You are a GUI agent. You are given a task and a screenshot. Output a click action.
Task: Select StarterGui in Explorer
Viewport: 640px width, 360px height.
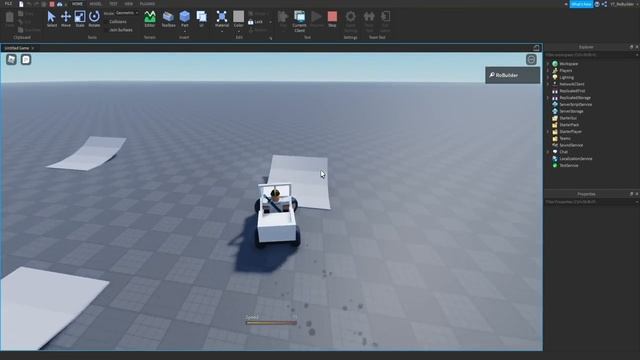pos(568,118)
